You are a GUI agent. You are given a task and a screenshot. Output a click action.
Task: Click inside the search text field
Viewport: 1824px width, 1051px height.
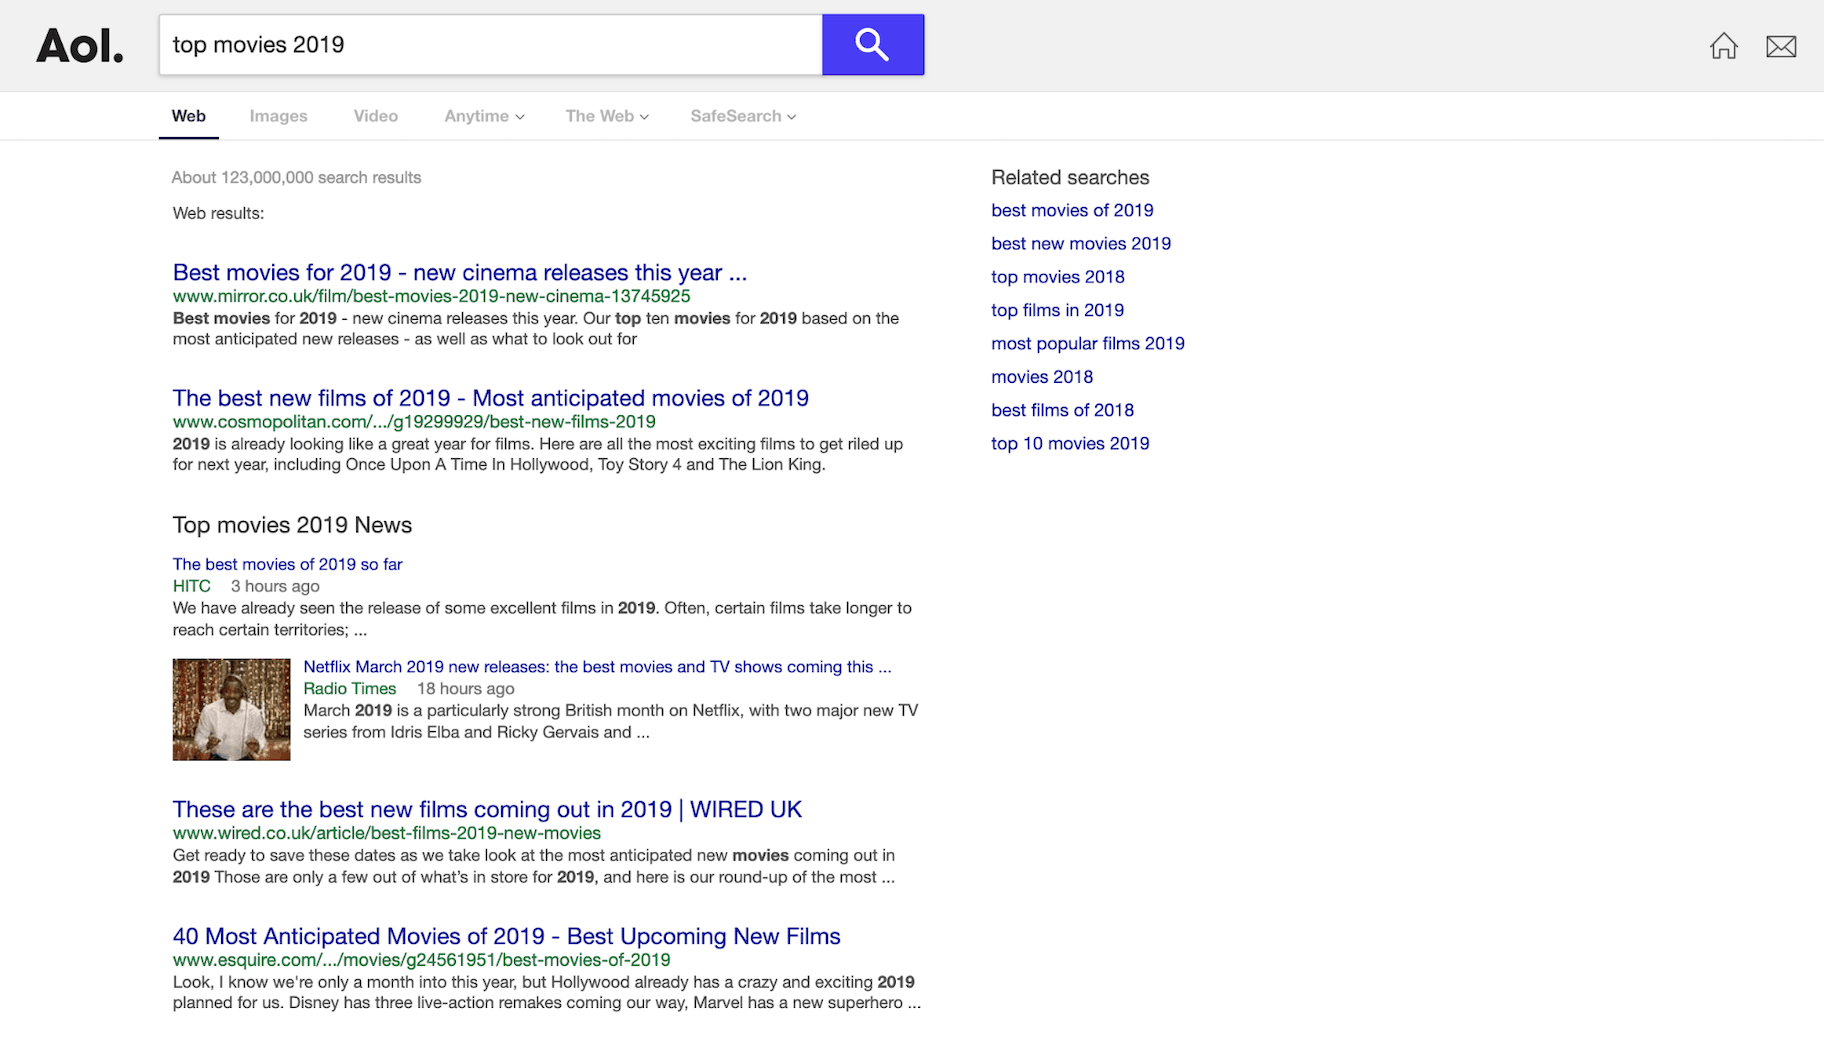[490, 45]
